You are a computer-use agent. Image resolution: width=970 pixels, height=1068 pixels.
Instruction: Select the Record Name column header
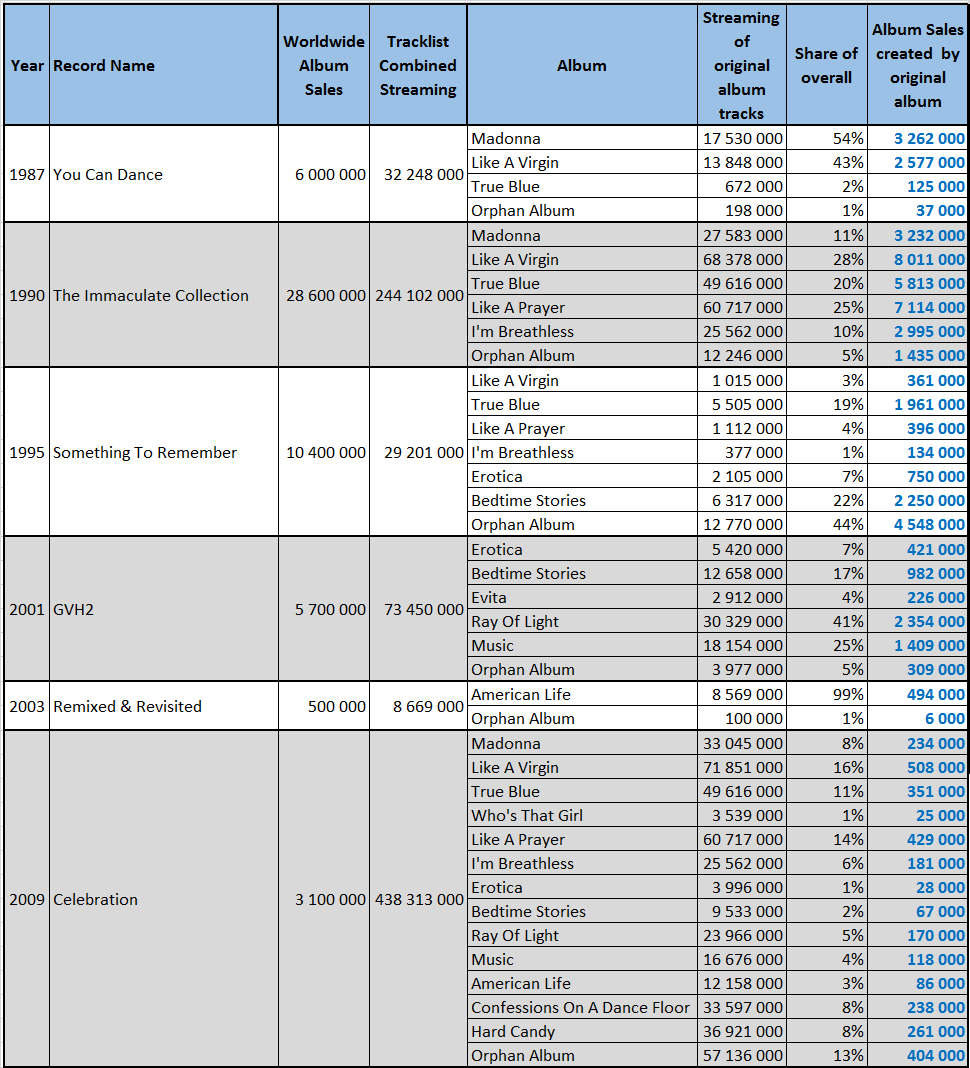click(163, 65)
